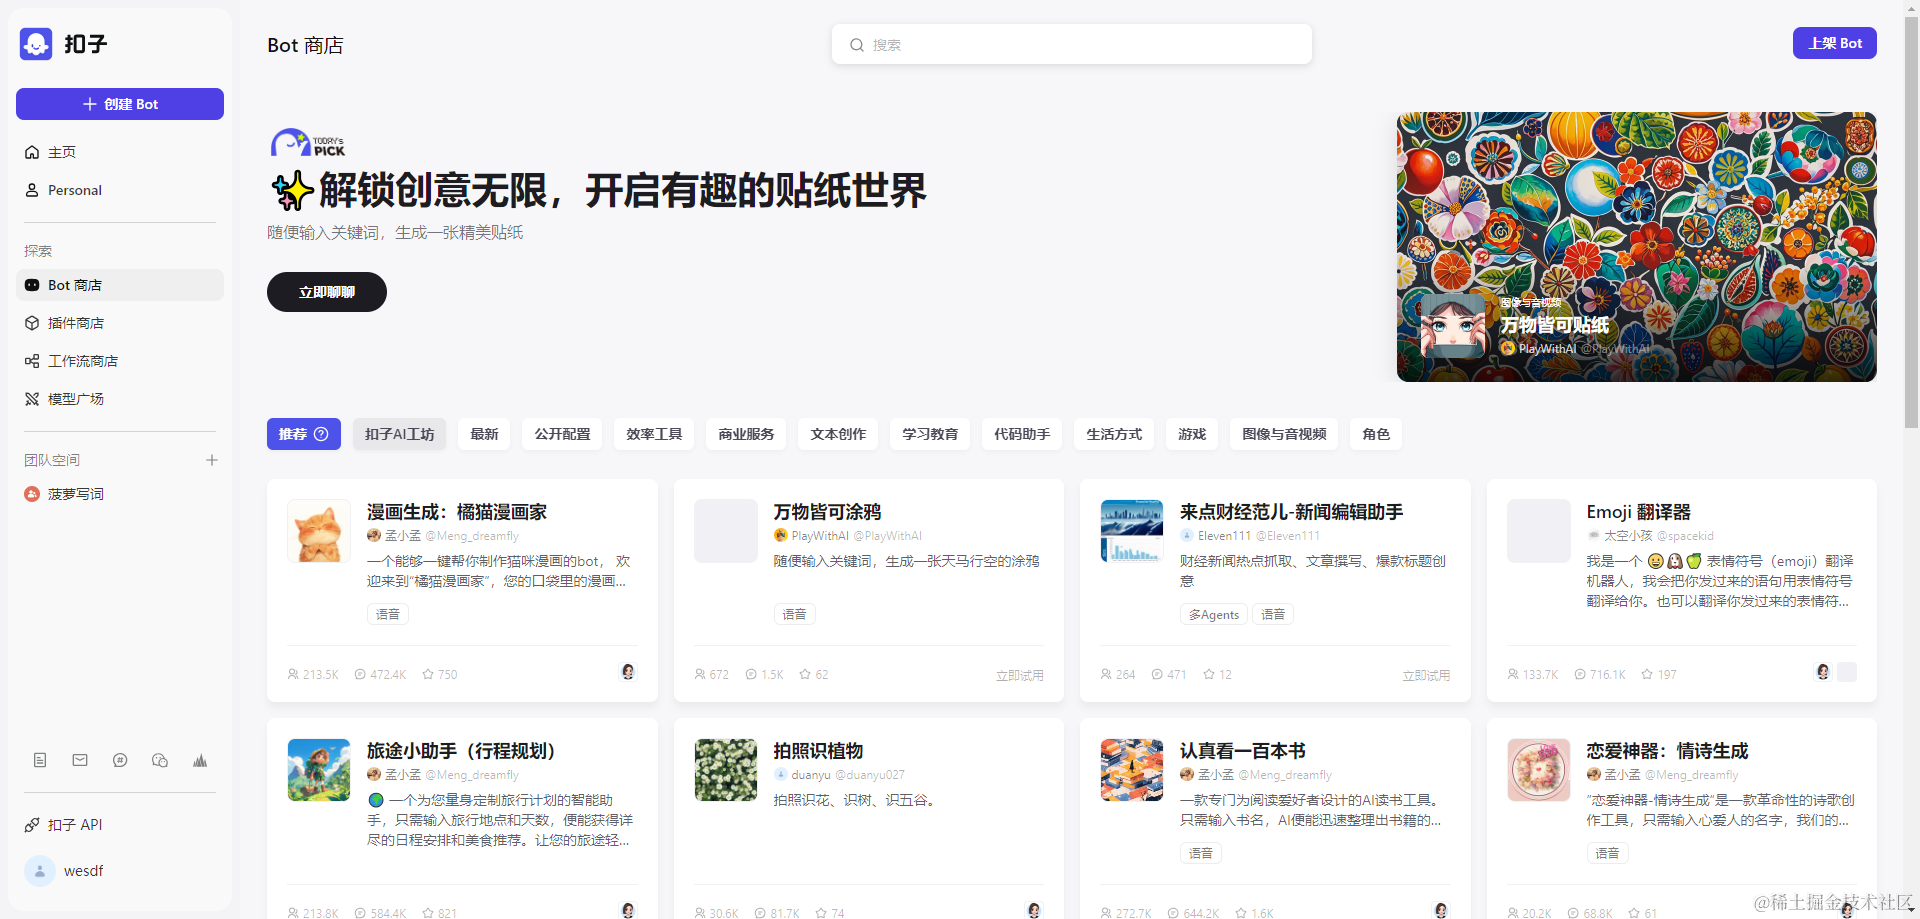Screen dimensions: 1920x919
Task: Open the 万物皆可涂鸦 bot title
Action: [x=827, y=512]
